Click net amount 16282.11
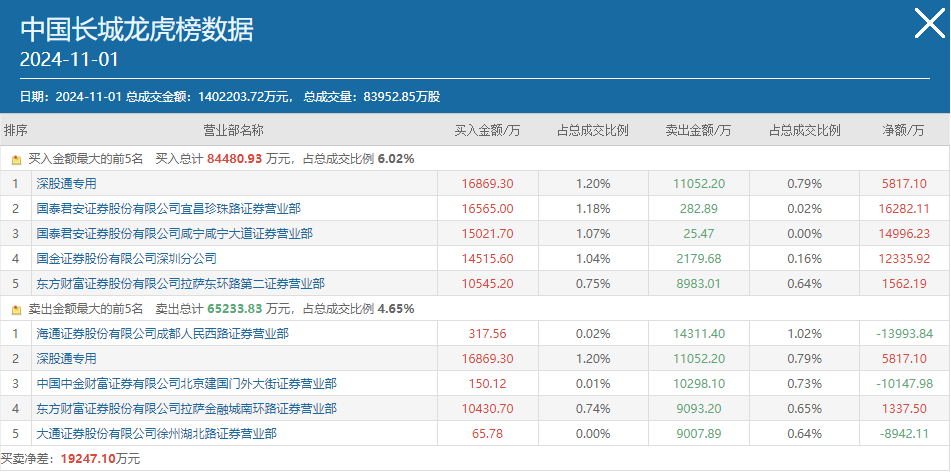The width and height of the screenshot is (951, 476). 904,209
